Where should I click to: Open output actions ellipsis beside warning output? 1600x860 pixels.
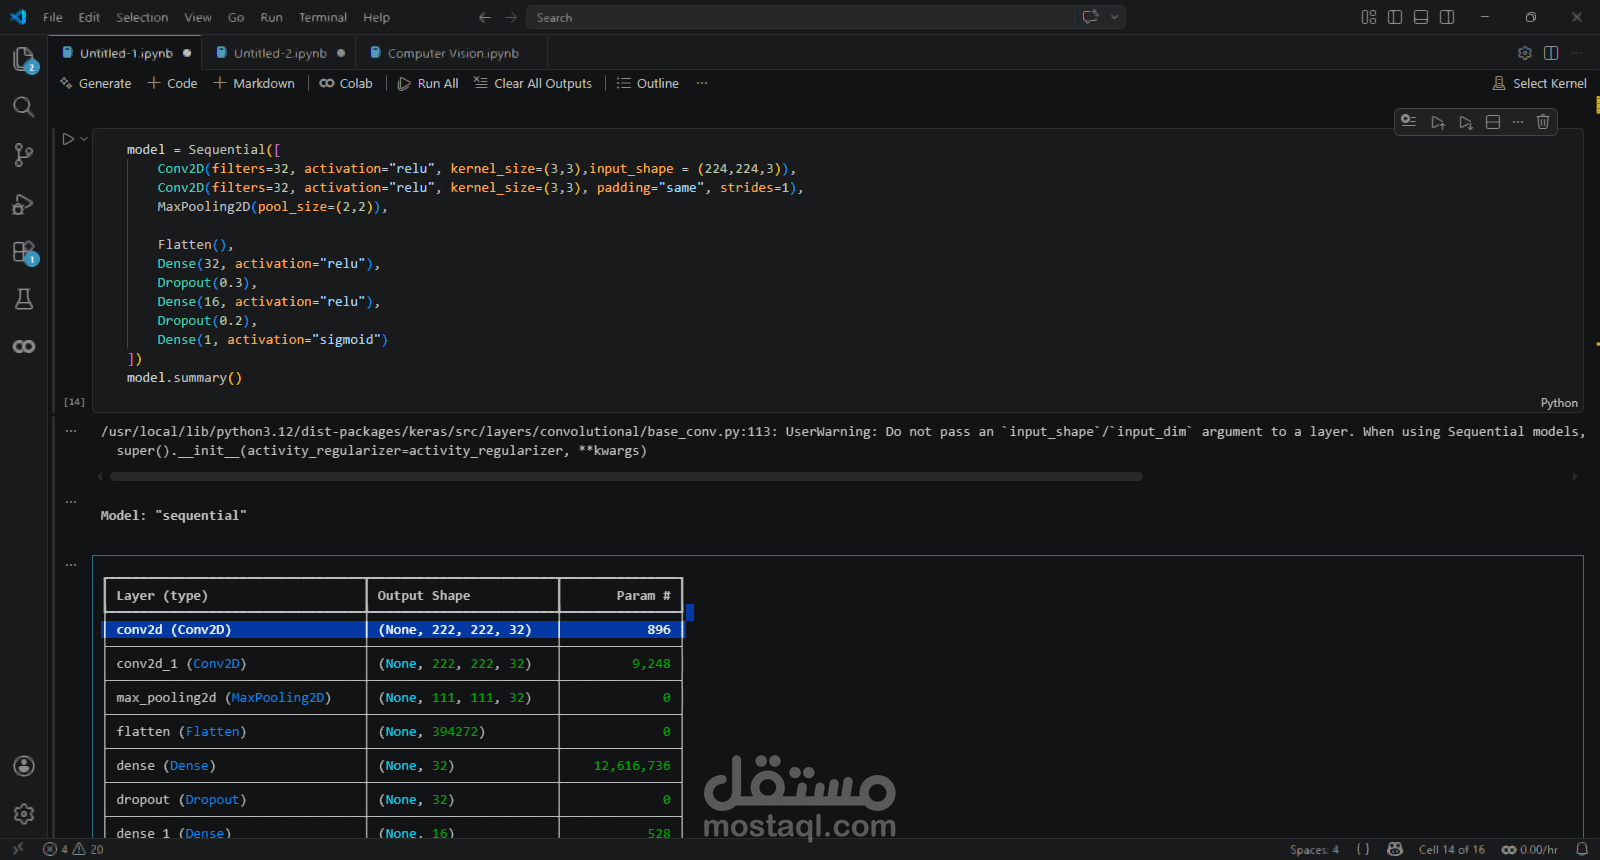tap(71, 431)
